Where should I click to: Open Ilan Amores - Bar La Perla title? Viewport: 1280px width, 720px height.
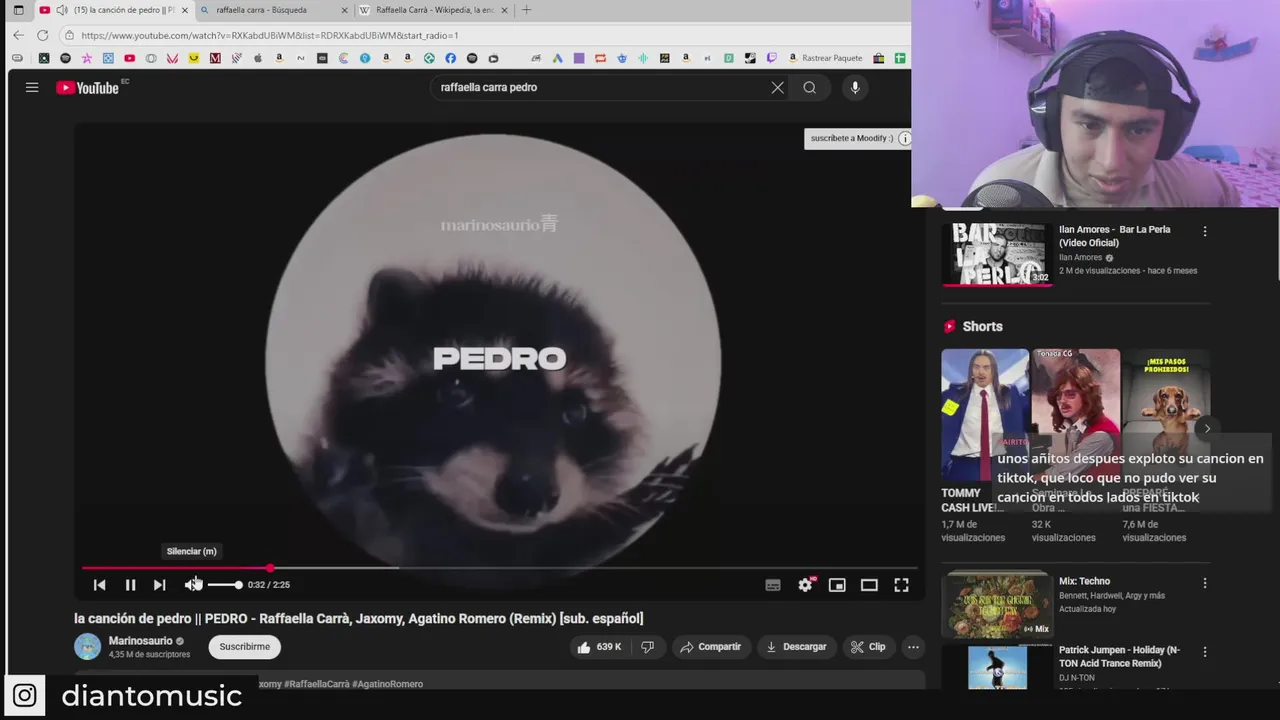tap(1115, 236)
